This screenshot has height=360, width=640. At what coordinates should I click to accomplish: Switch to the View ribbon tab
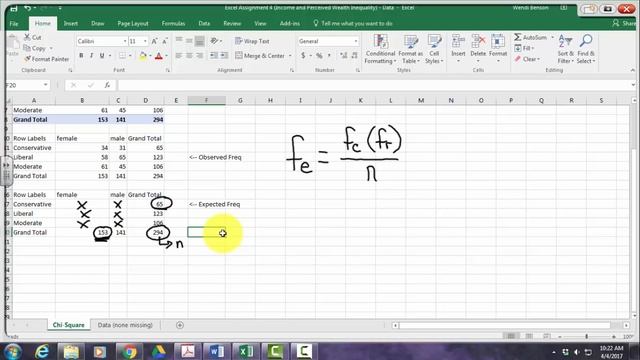coord(260,24)
